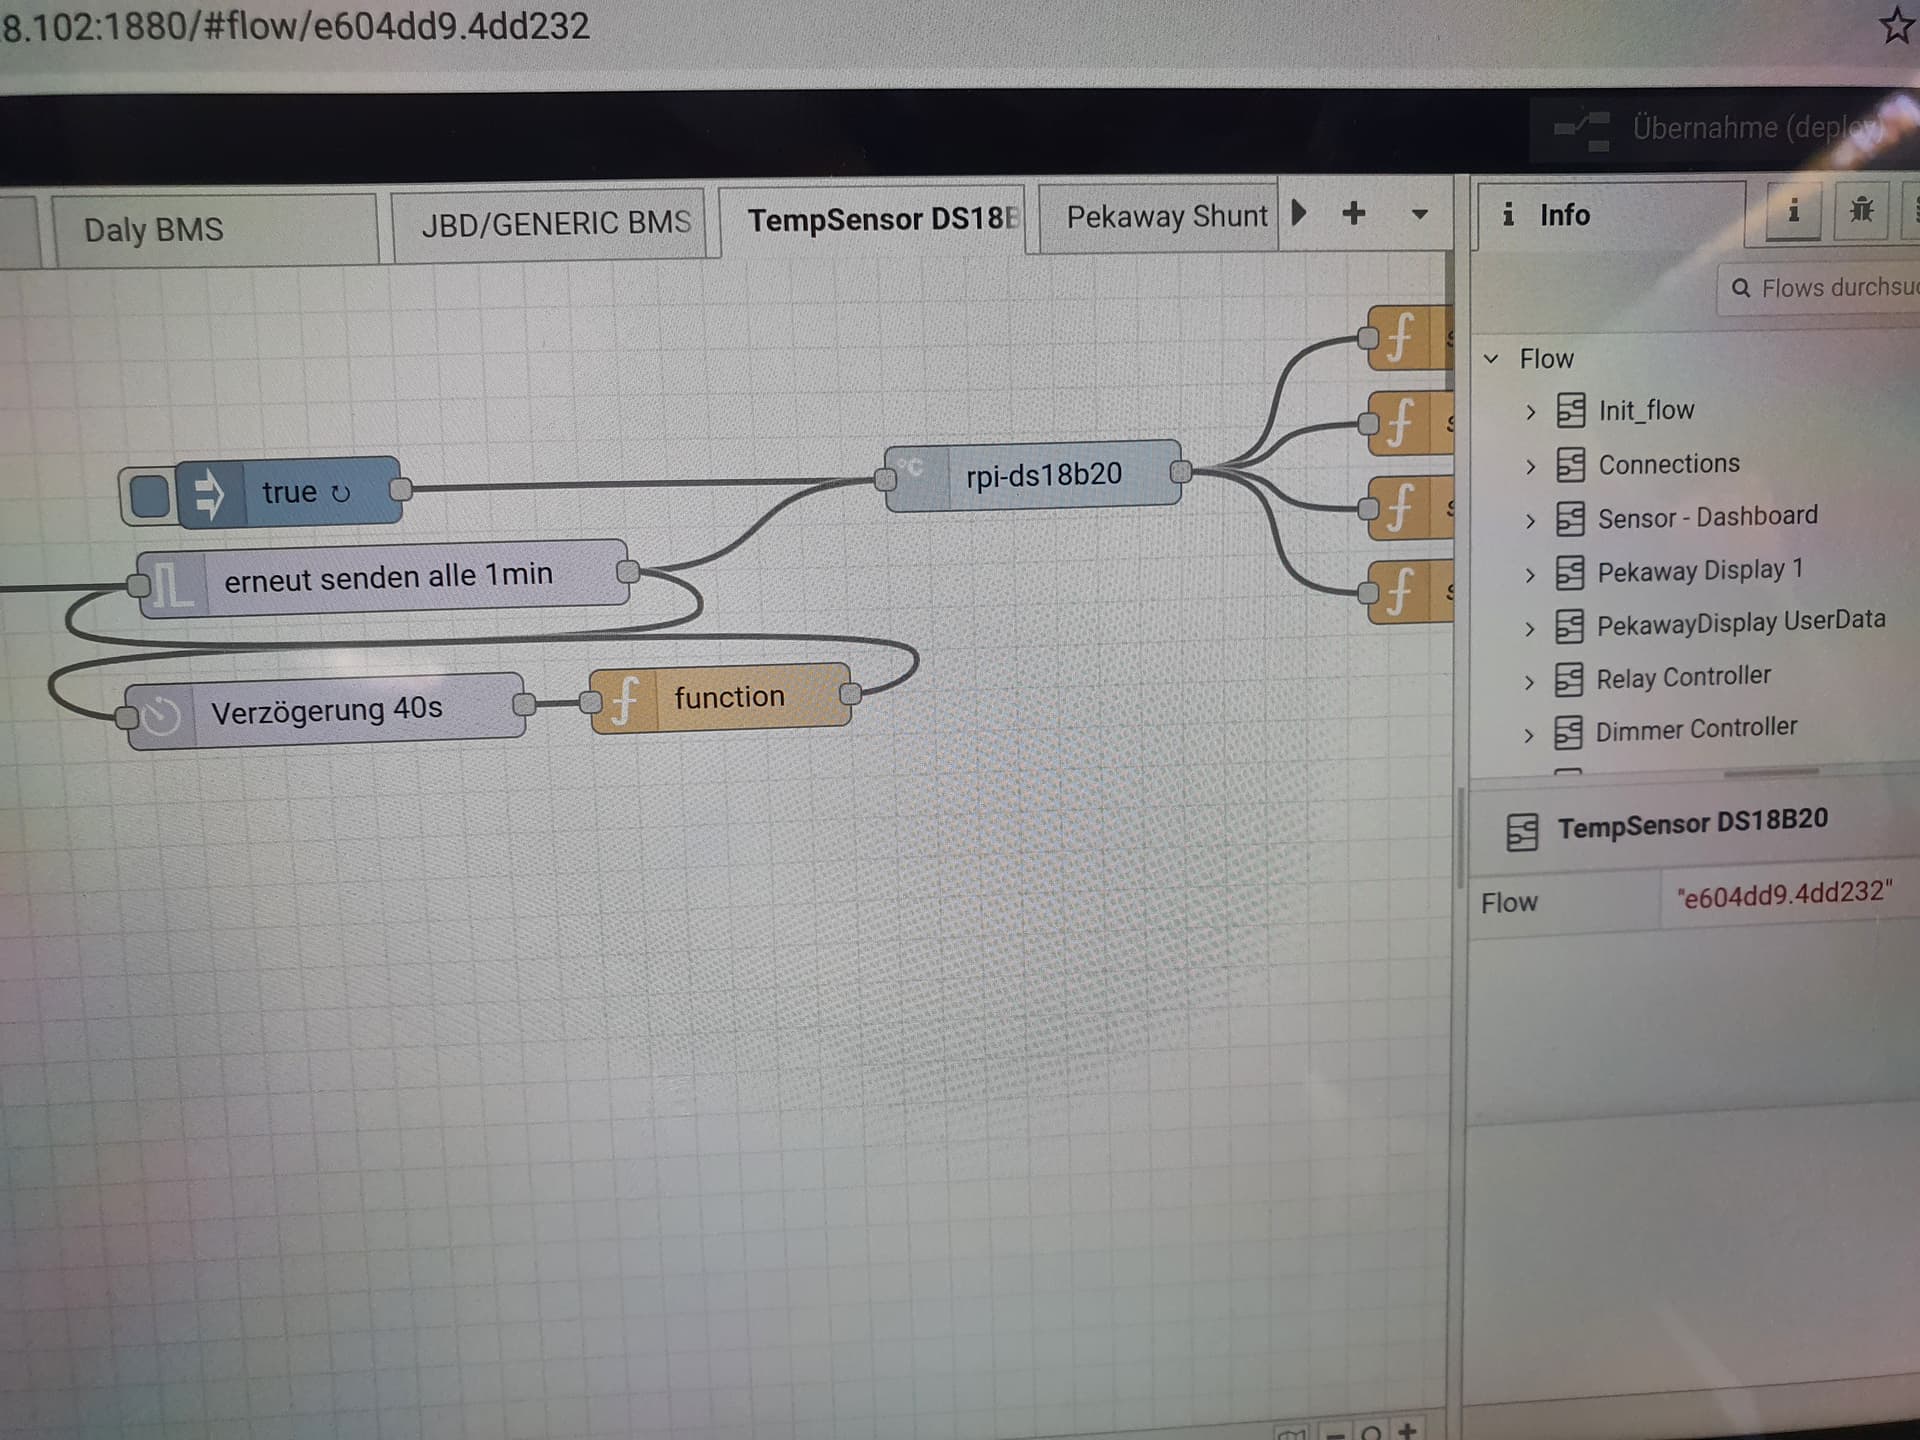The height and width of the screenshot is (1440, 1920).
Task: Switch to the TempSensor DS18B20 tab
Action: click(x=872, y=219)
